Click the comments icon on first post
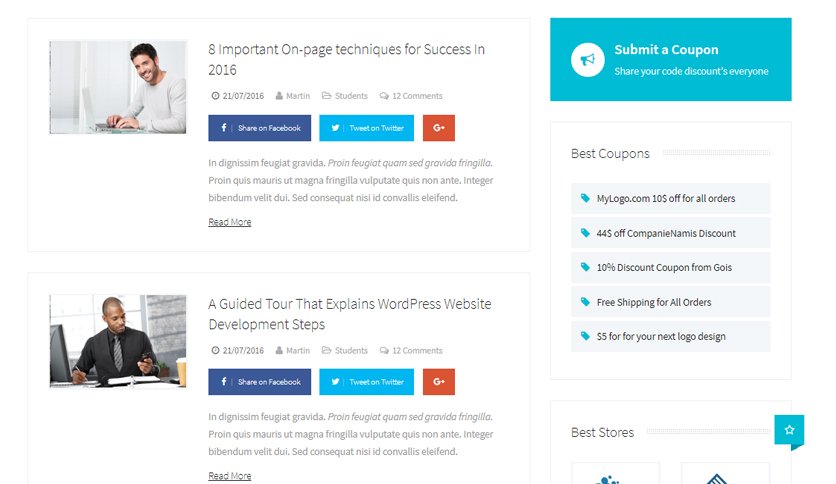Screen dimensions: 836x484 [384, 96]
